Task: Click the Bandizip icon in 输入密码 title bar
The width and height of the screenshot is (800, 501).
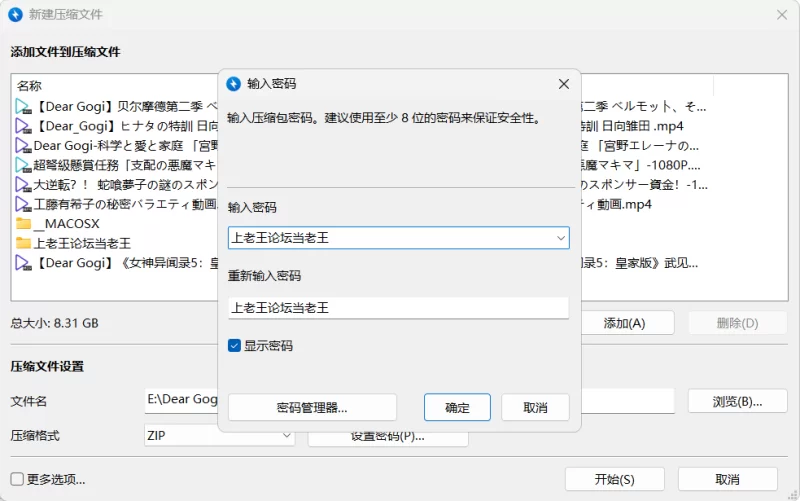Action: point(234,84)
